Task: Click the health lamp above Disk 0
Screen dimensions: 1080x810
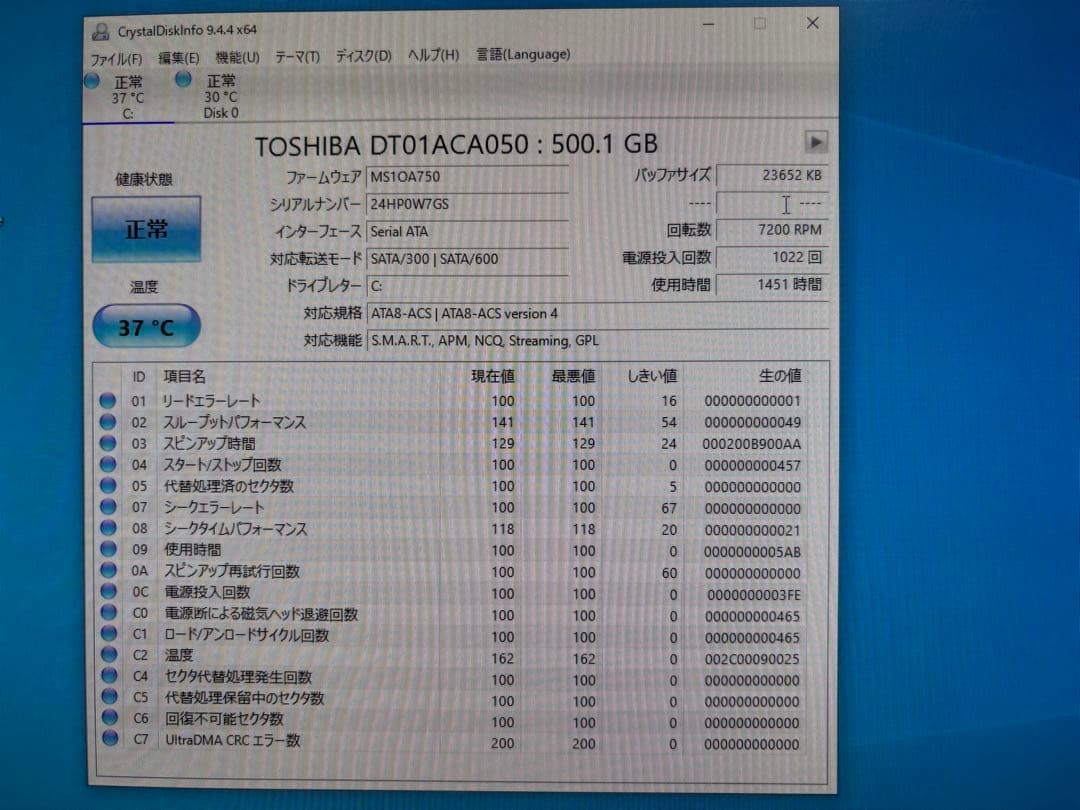Action: [183, 81]
